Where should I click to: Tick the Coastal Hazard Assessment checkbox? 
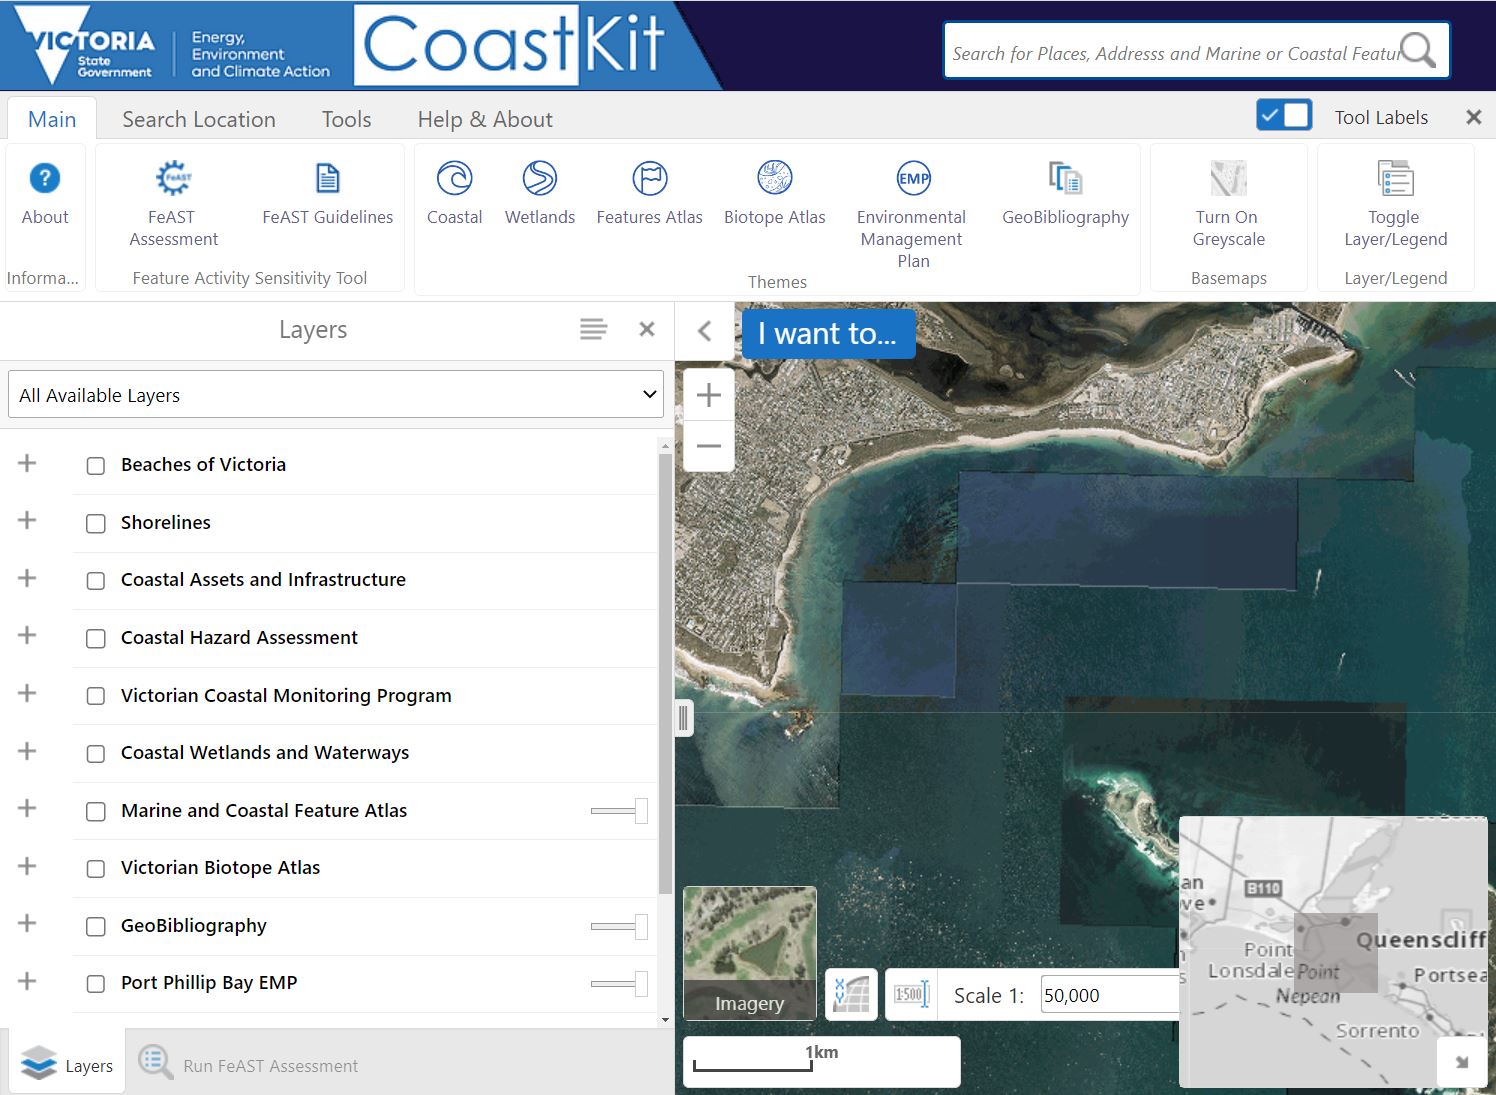(96, 639)
